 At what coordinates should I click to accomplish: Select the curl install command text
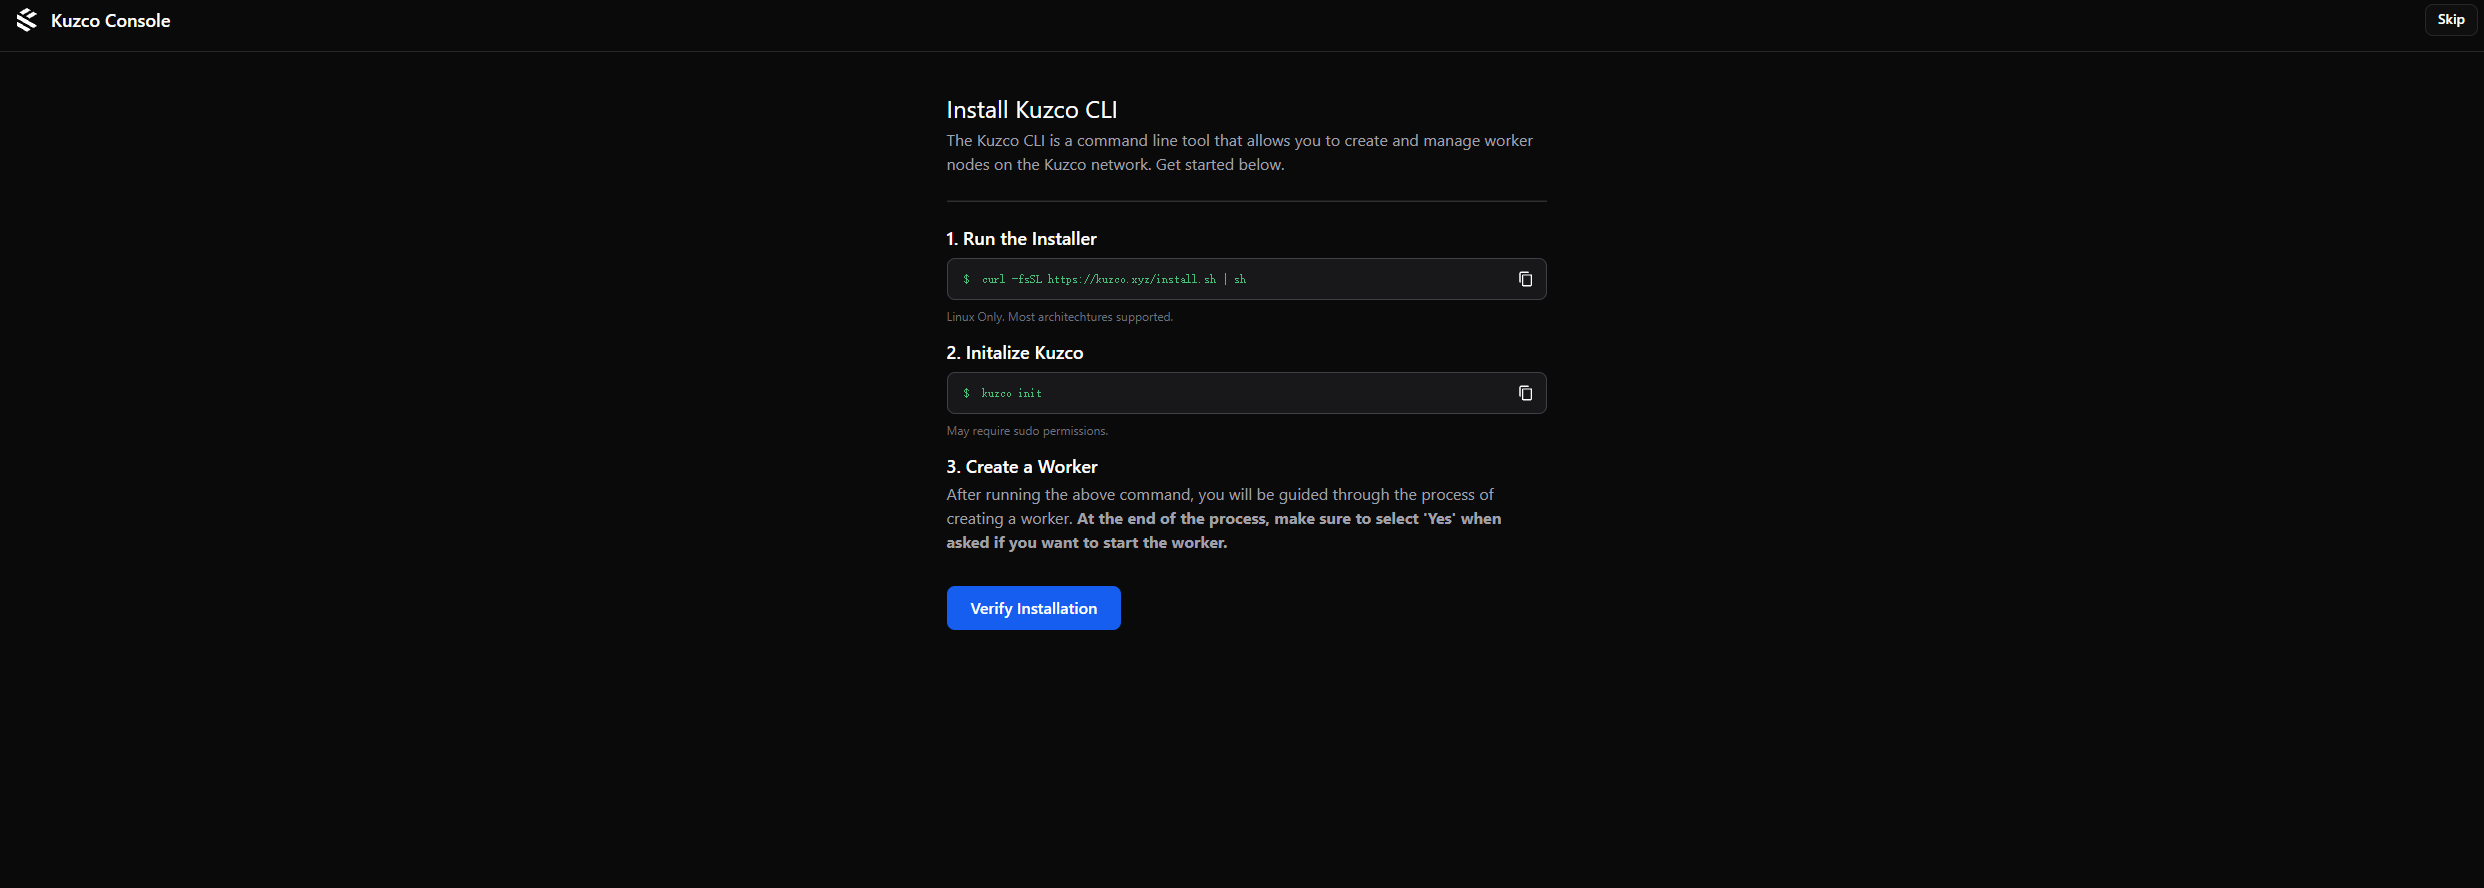coord(1113,280)
